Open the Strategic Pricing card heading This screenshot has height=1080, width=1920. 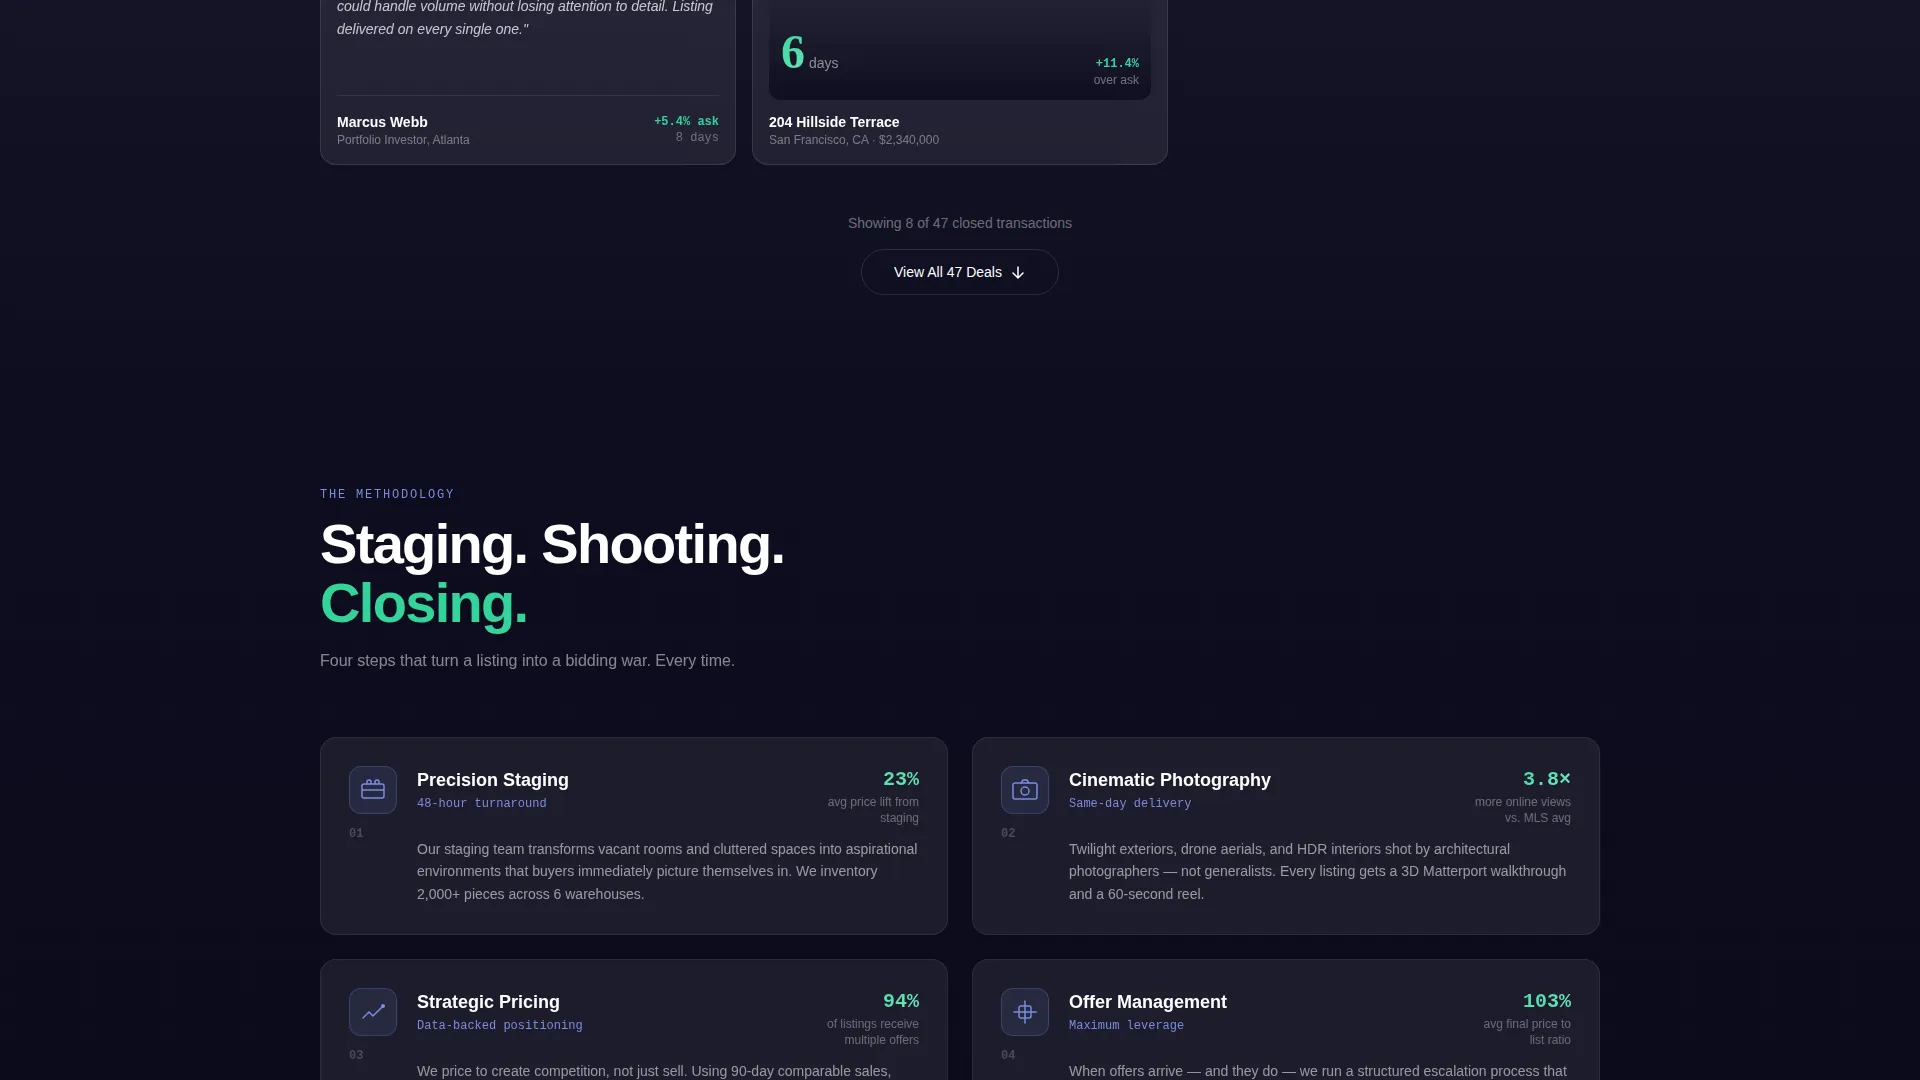coord(488,1002)
